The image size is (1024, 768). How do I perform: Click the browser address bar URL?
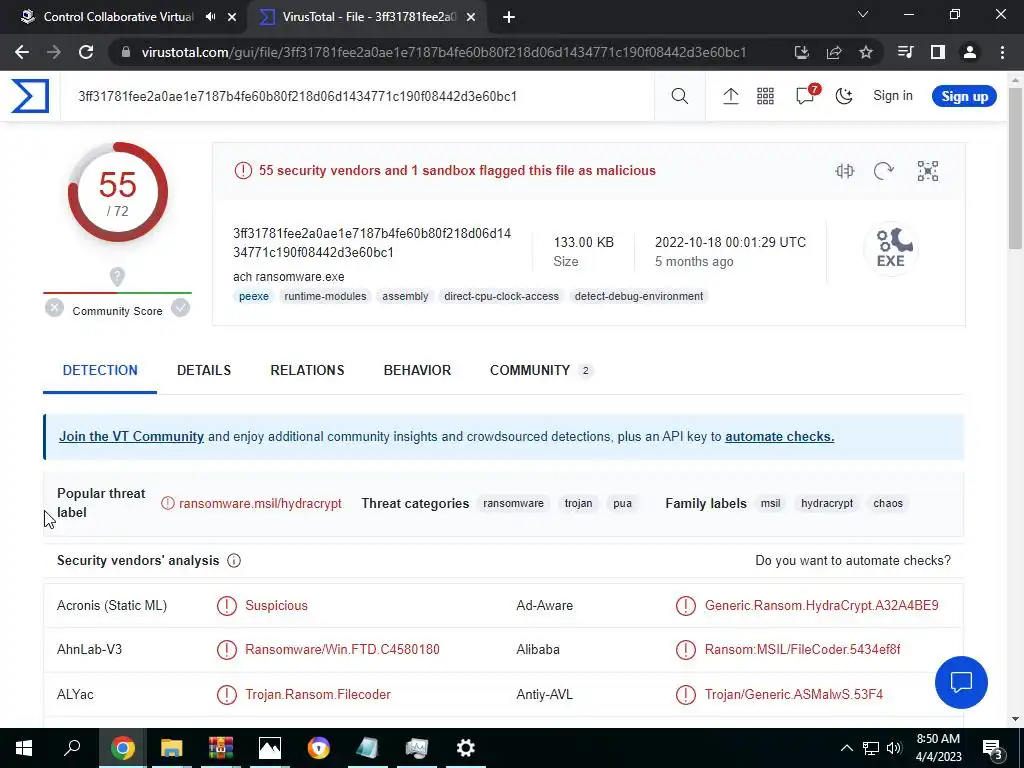tap(444, 52)
